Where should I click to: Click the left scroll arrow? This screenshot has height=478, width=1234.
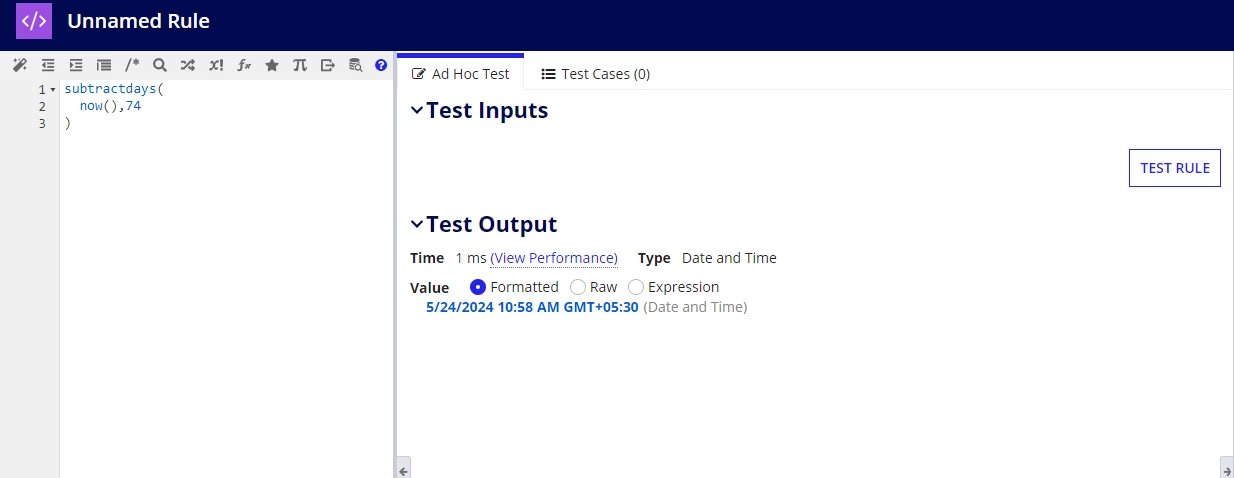click(x=404, y=468)
